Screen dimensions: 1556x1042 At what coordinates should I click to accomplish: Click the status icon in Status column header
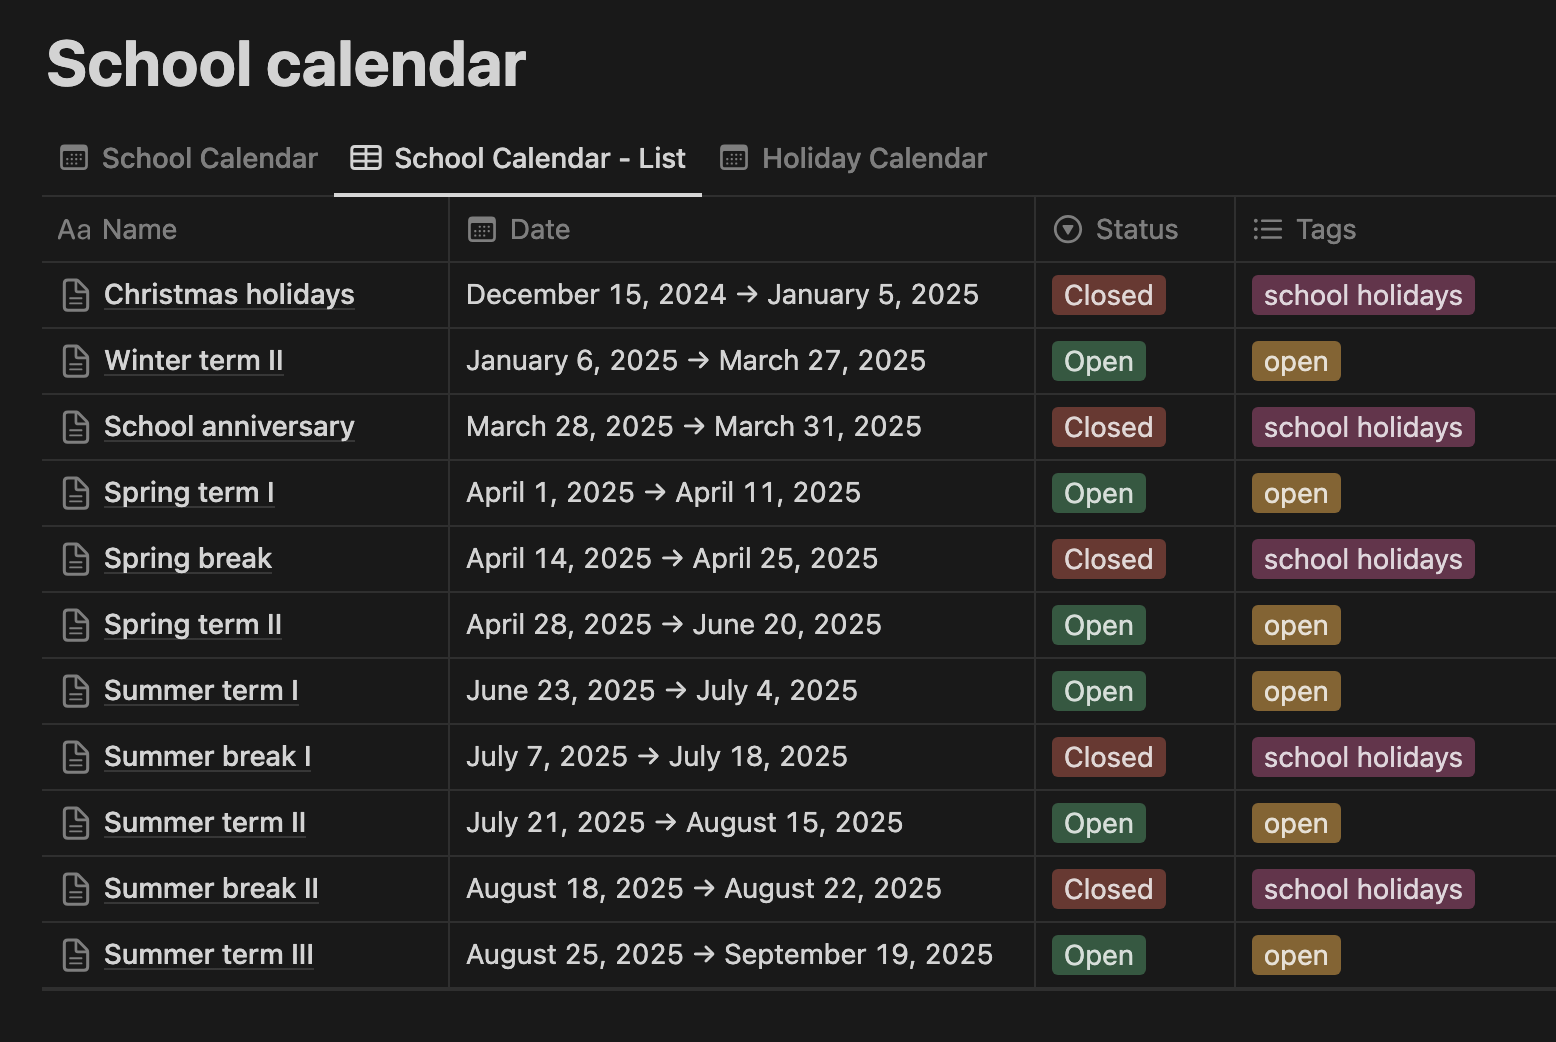[1068, 230]
